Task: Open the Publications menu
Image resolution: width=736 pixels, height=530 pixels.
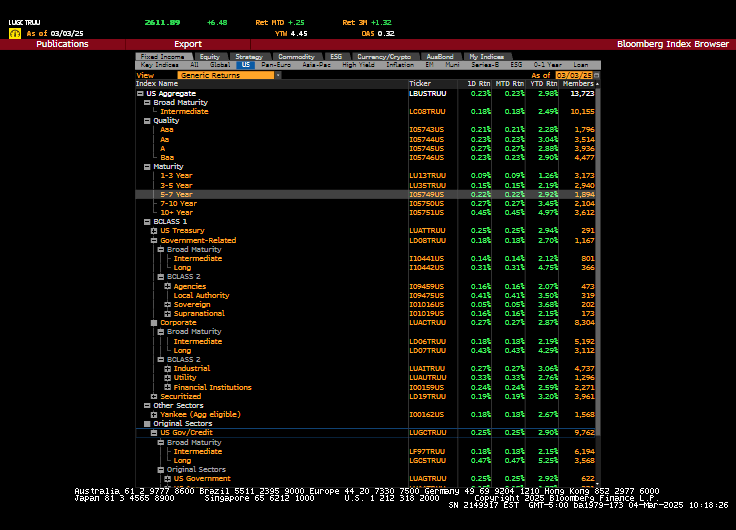Action: tap(62, 44)
